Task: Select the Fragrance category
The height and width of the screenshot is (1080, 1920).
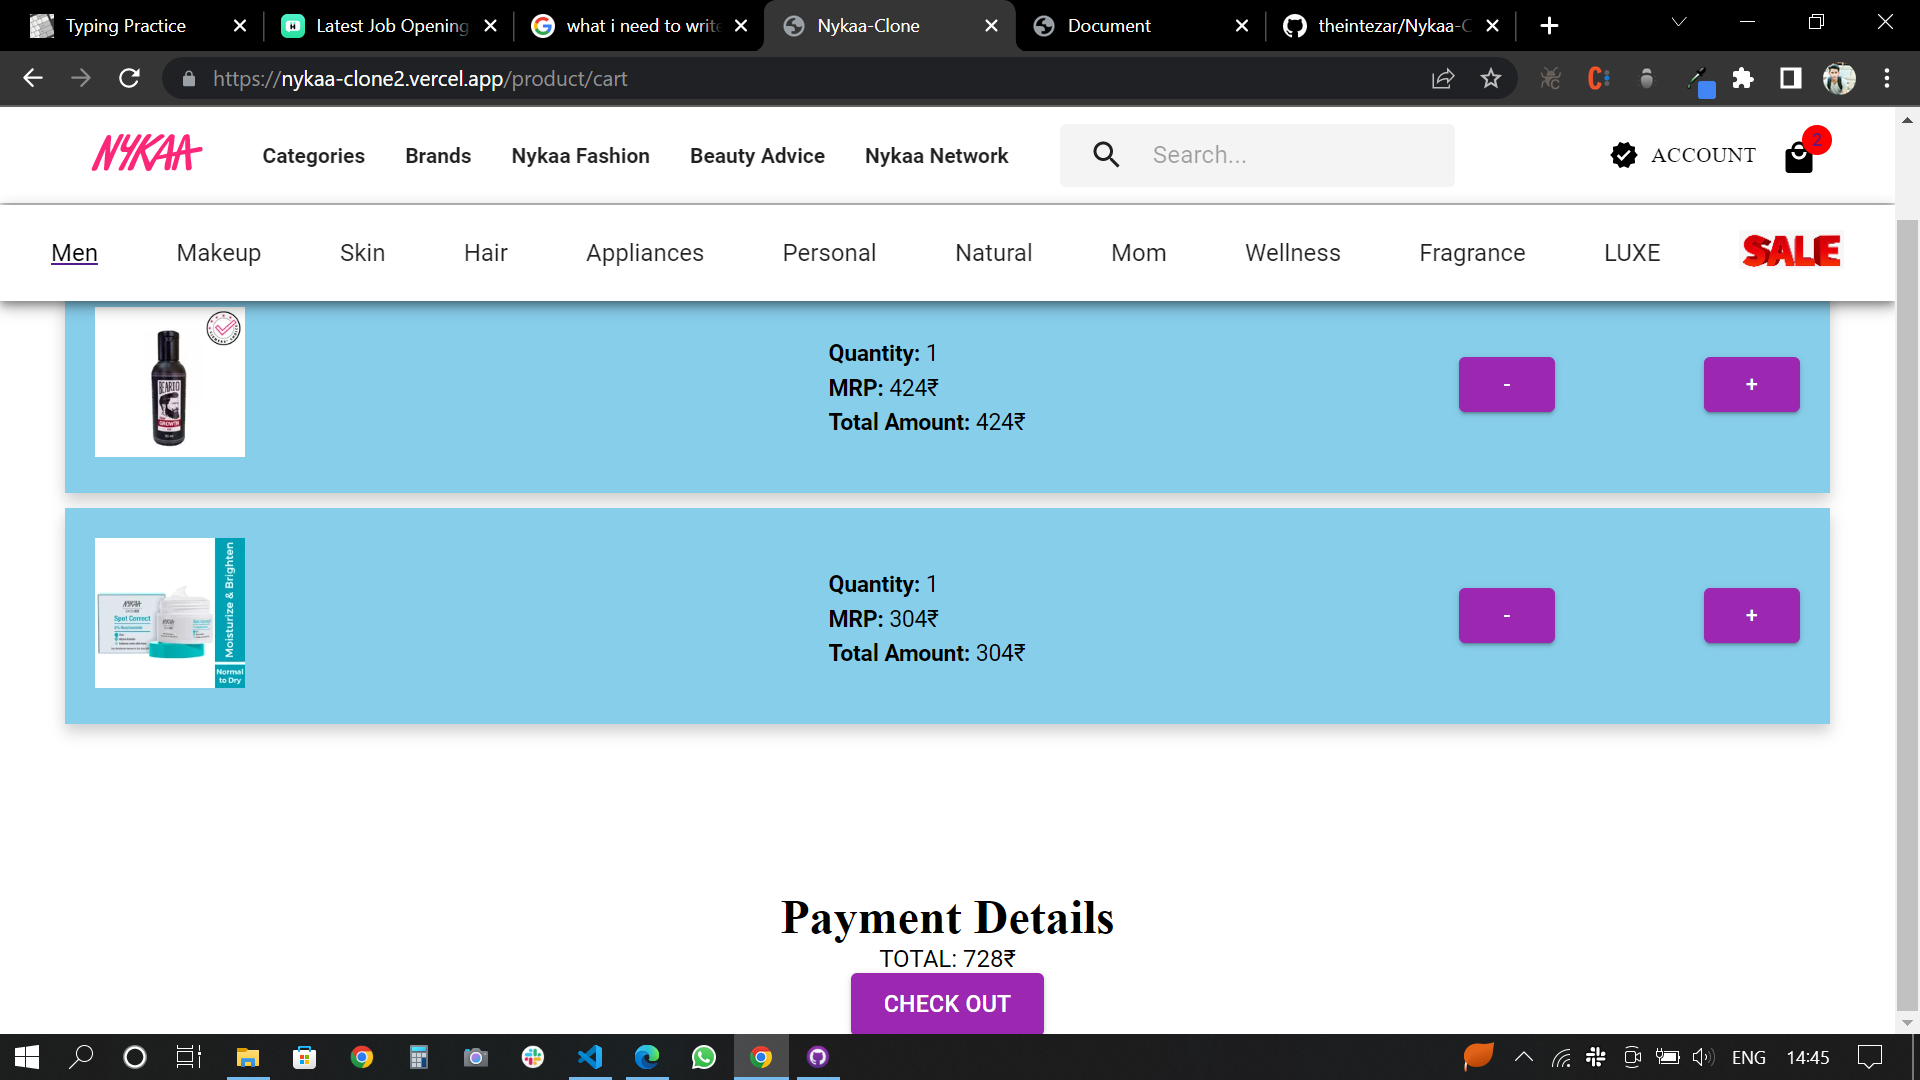Action: [x=1472, y=252]
